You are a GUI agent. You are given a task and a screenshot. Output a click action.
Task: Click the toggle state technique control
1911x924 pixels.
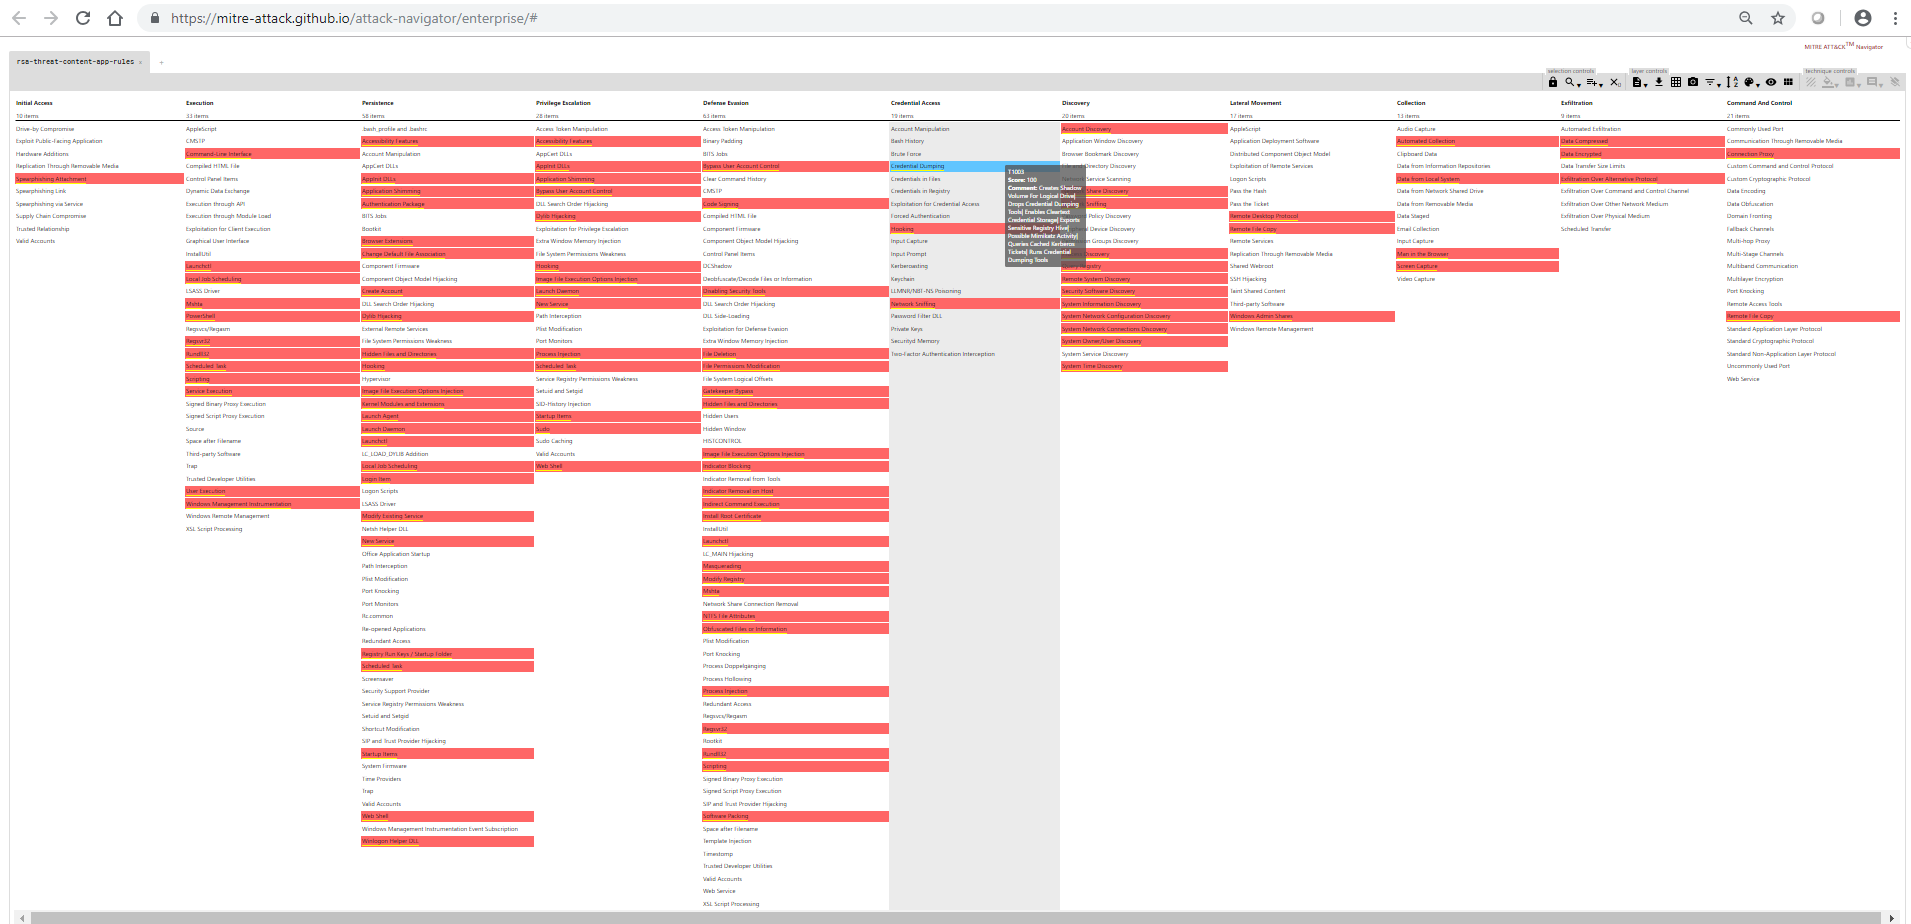point(1811,82)
